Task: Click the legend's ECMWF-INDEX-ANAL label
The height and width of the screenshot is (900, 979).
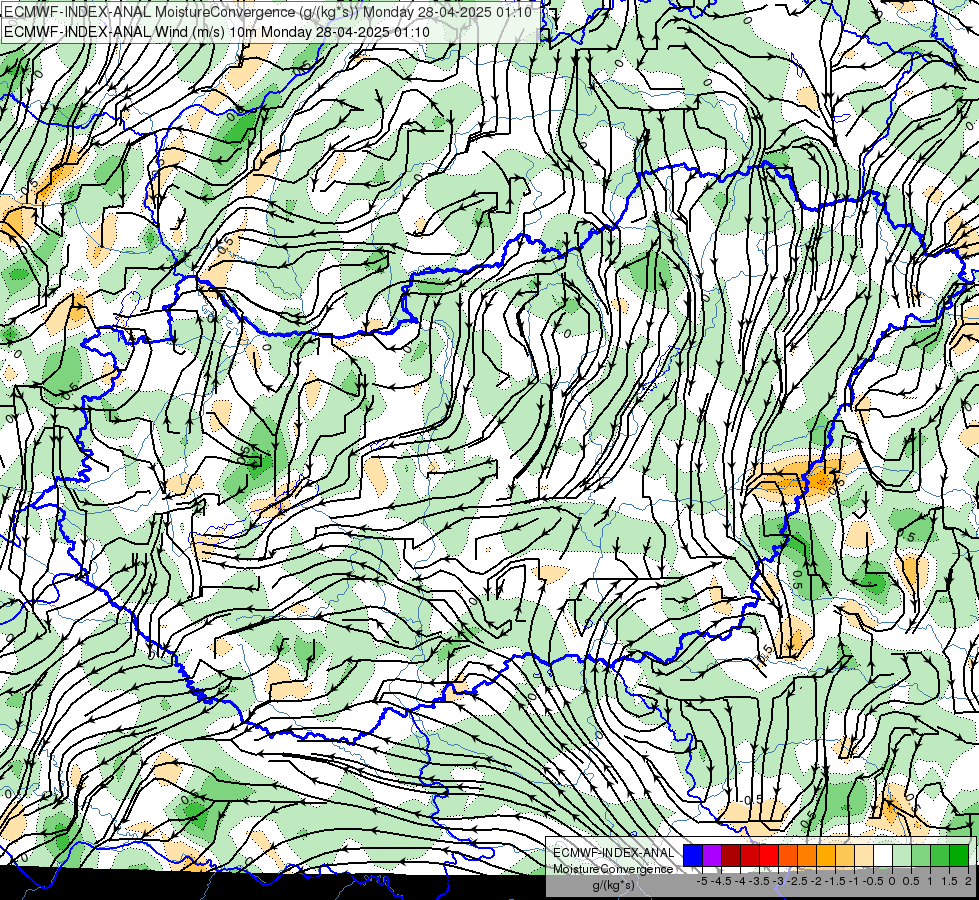Action: (613, 853)
